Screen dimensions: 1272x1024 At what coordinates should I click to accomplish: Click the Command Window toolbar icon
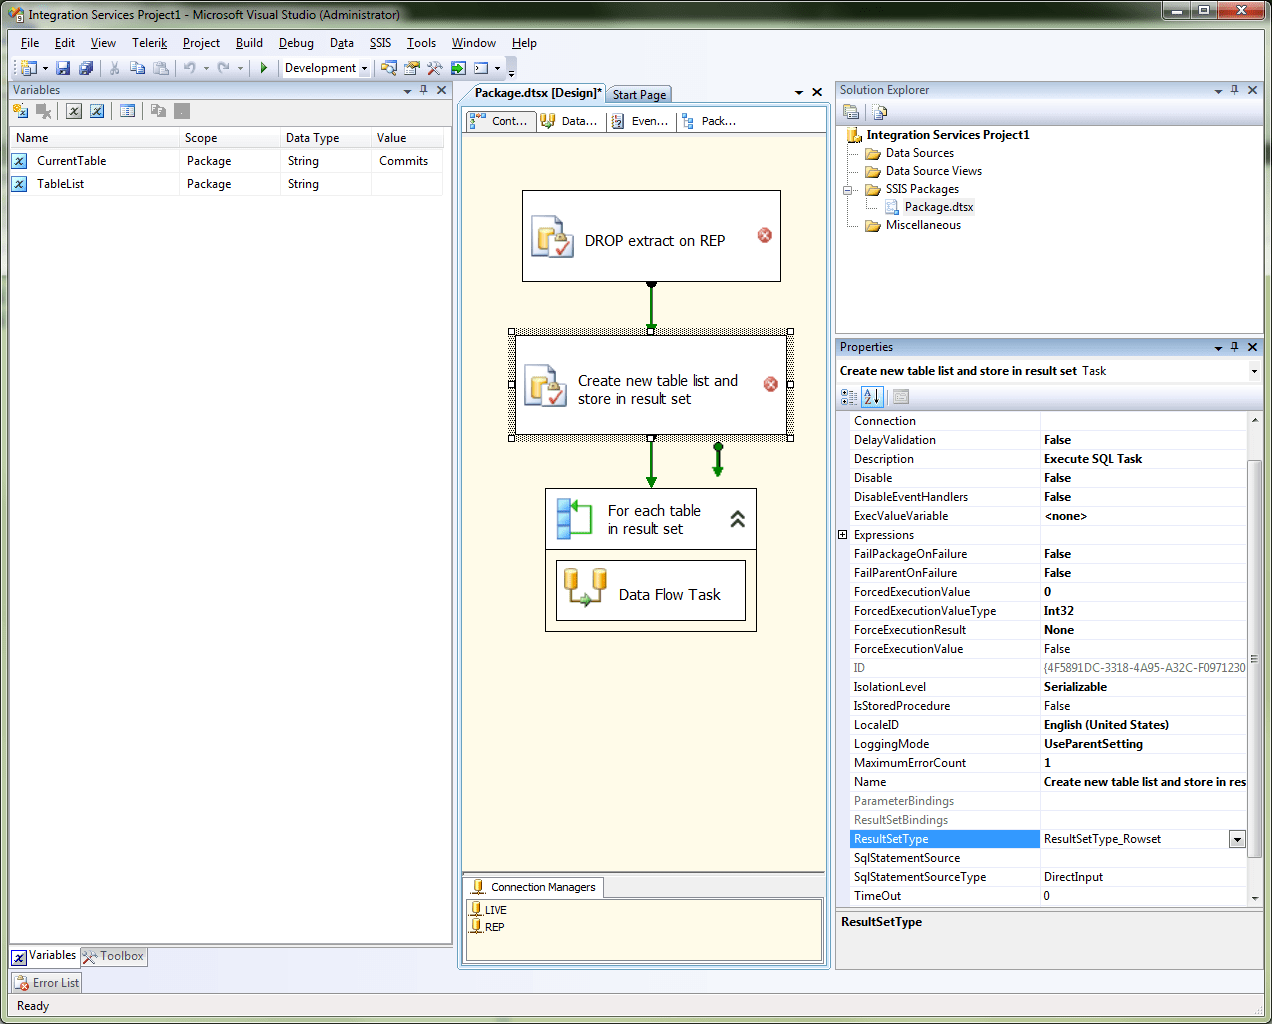coord(481,68)
